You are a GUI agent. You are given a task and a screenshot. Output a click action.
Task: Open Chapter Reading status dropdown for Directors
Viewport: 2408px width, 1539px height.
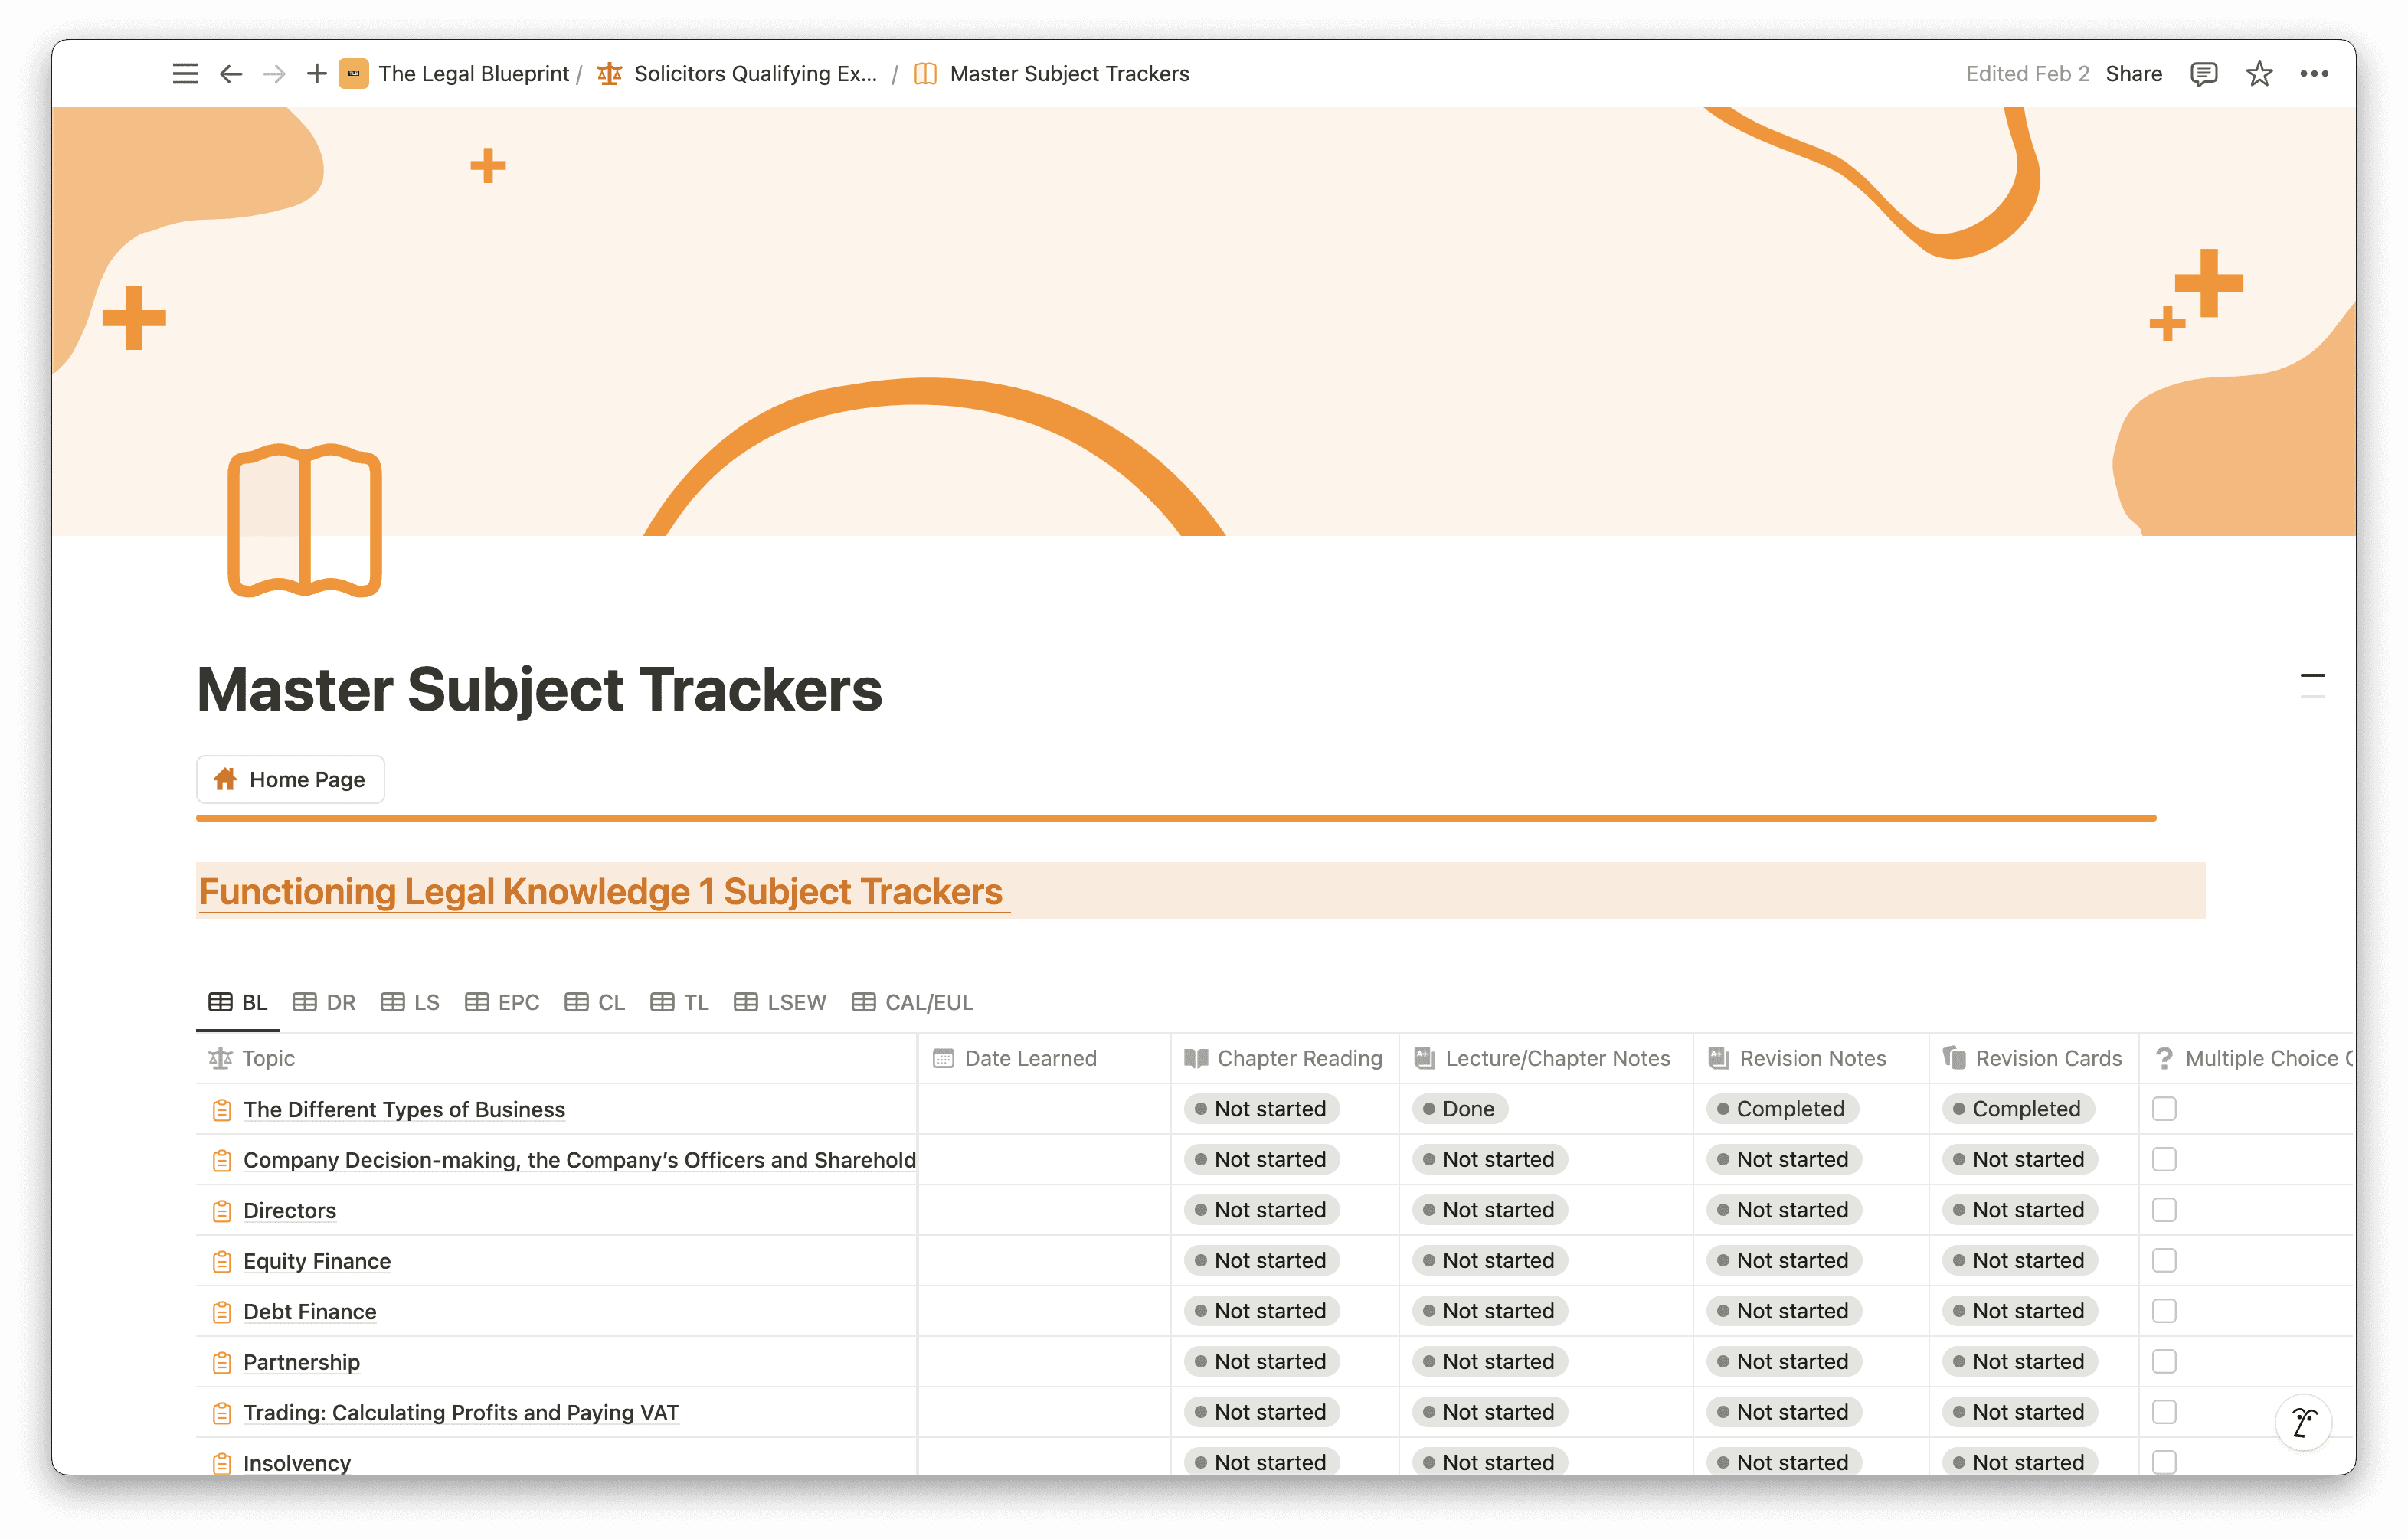(1261, 1210)
